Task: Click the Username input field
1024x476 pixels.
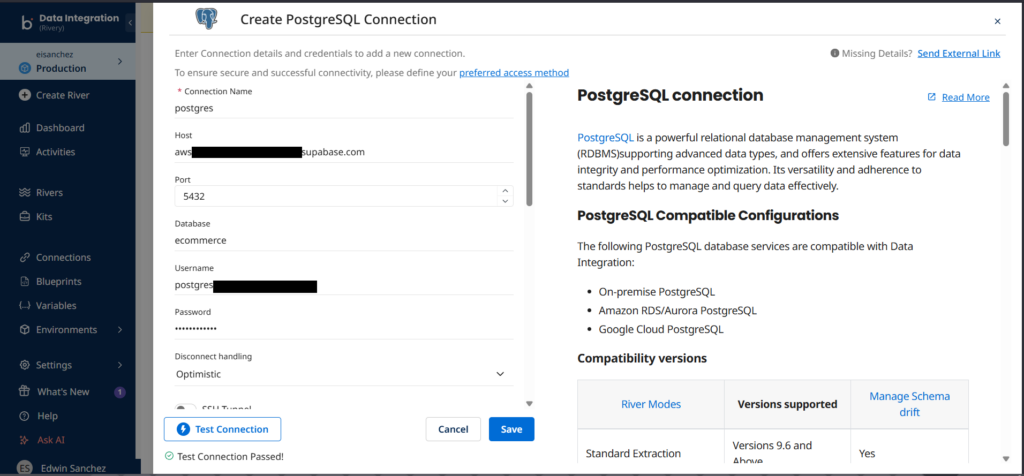Action: click(344, 285)
